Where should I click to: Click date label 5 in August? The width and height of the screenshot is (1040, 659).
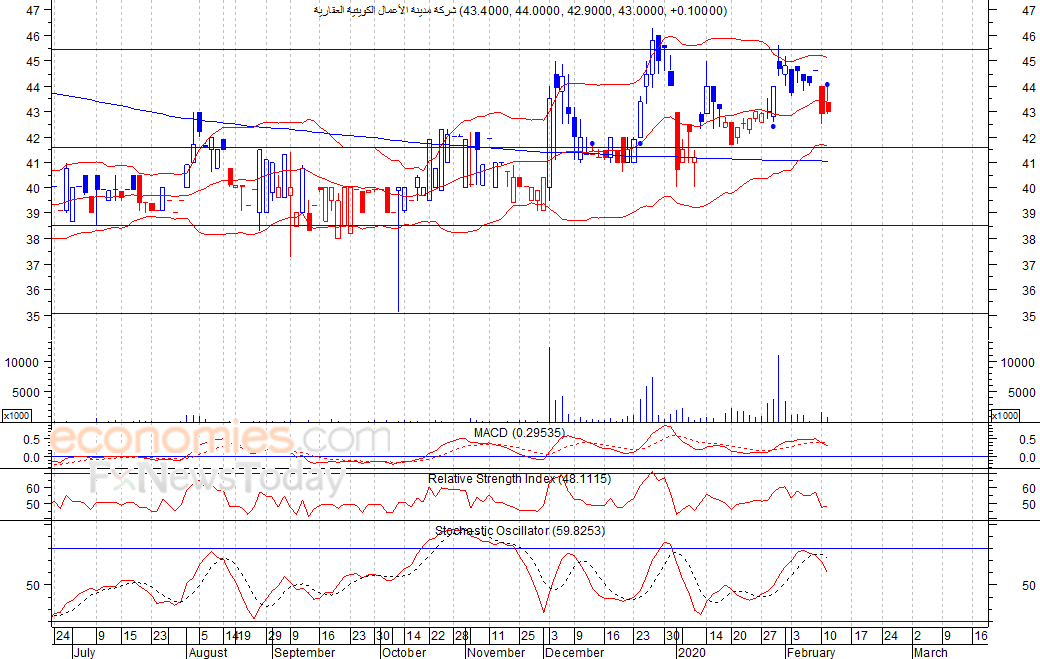tap(204, 636)
